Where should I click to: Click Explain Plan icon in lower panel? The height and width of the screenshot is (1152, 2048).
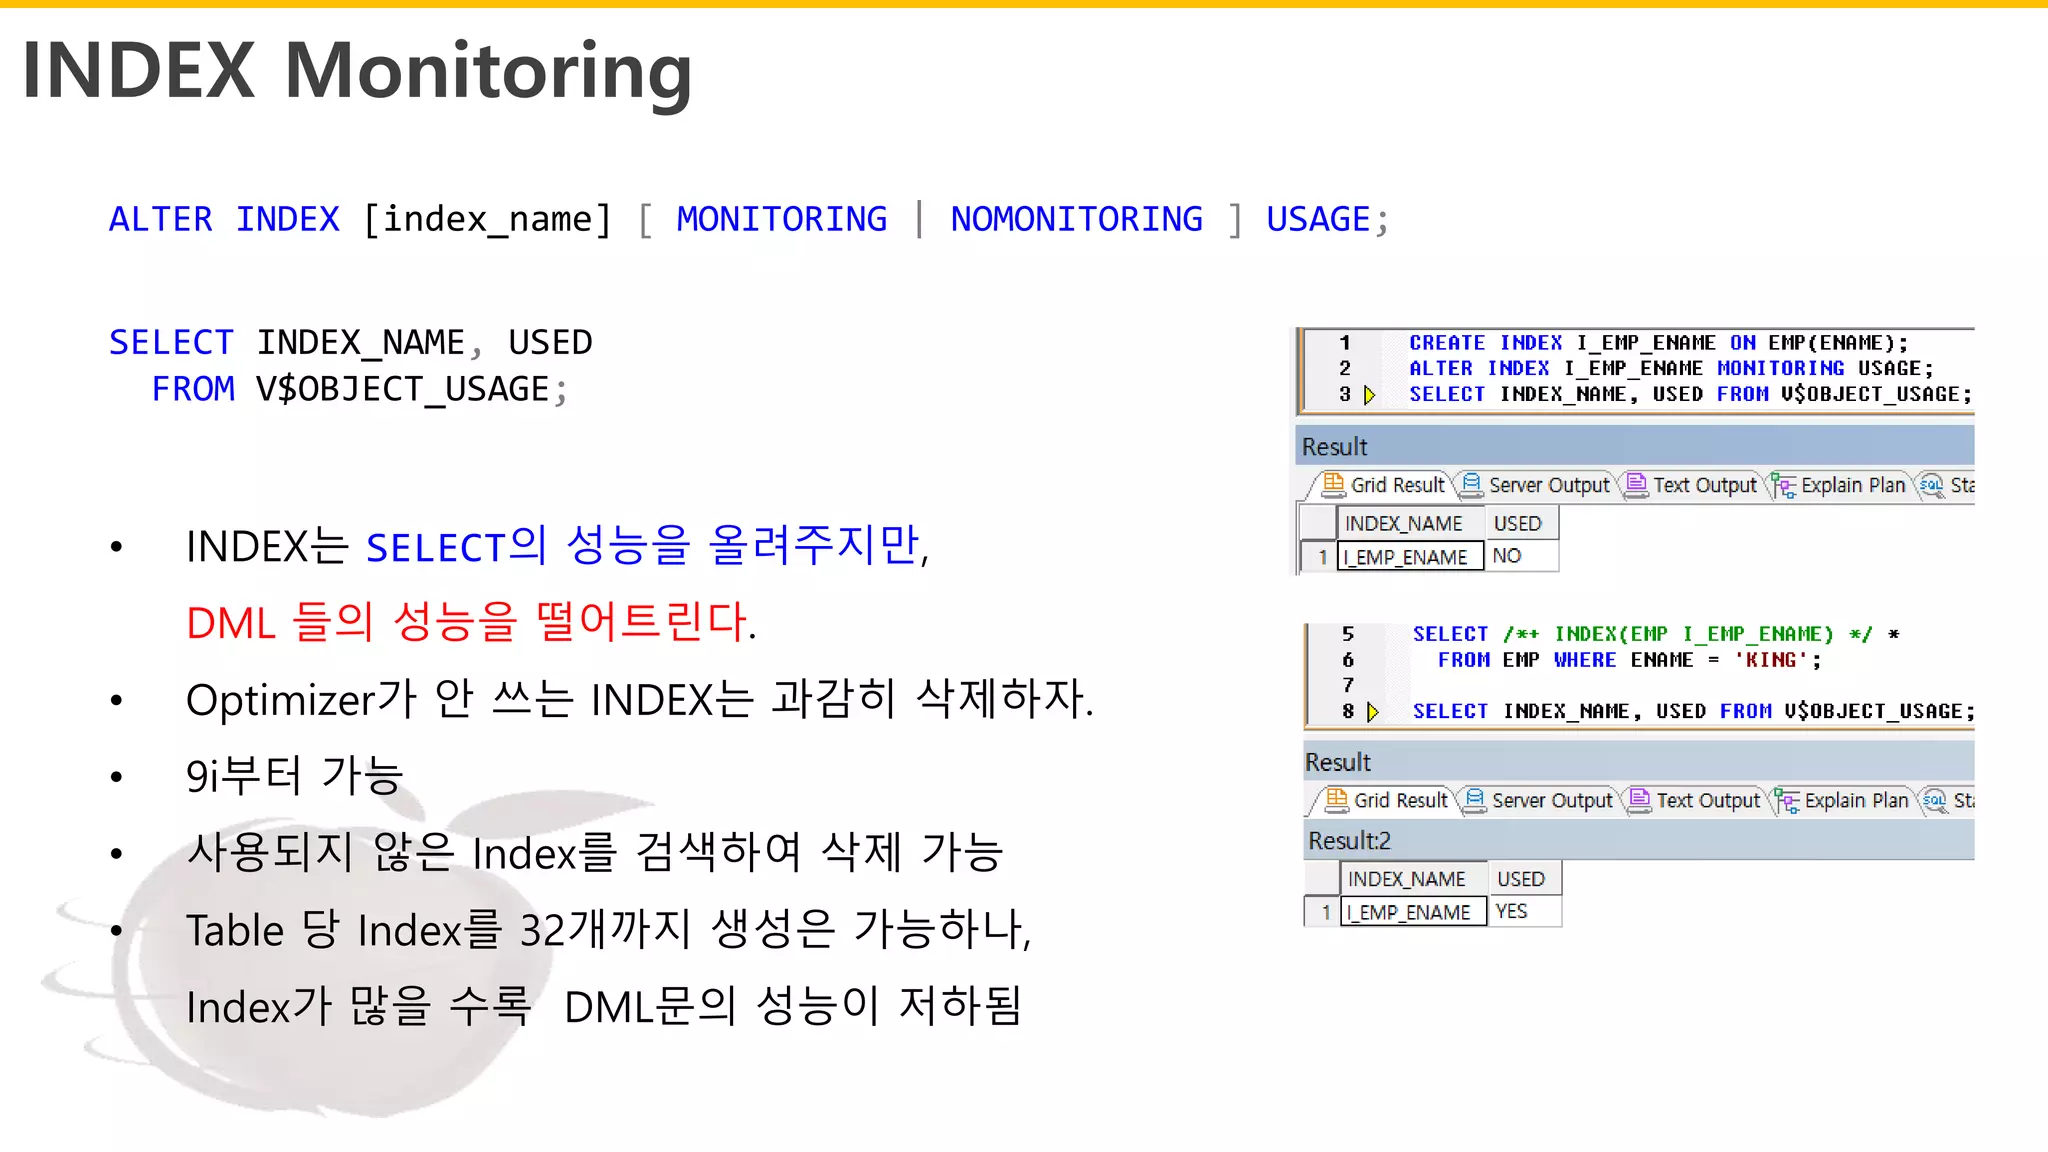1787,800
